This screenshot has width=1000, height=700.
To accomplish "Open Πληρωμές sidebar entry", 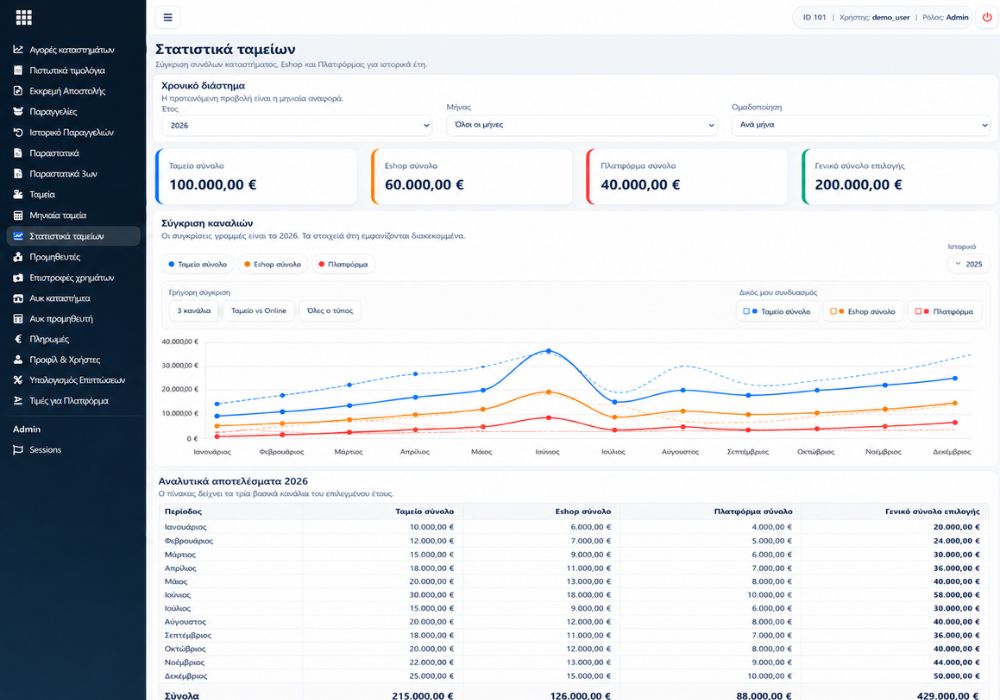I will coord(72,339).
